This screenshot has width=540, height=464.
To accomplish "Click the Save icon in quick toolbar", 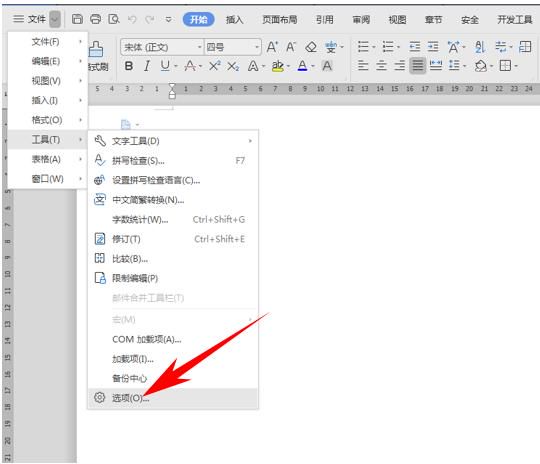I will 77,19.
